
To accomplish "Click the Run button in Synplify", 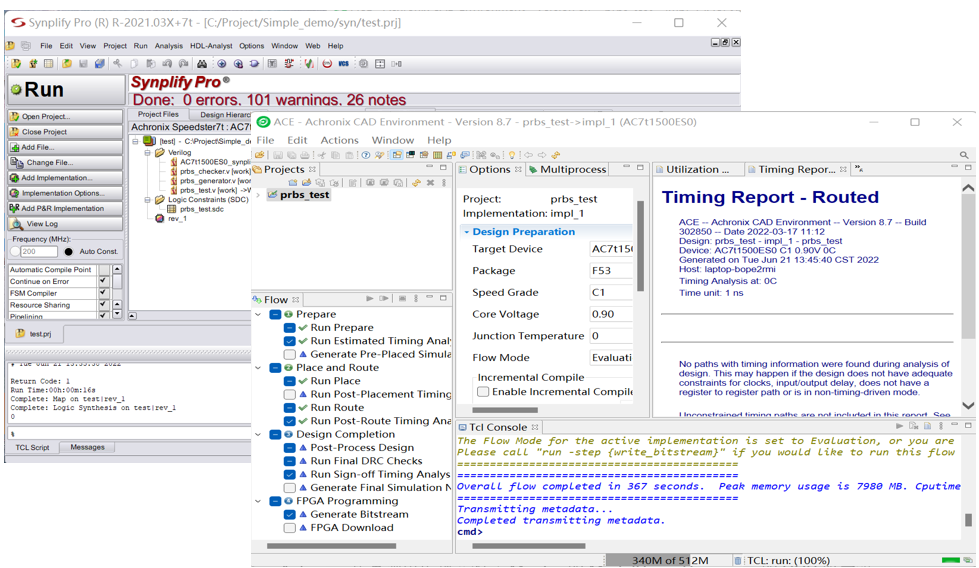I will tap(66, 90).
